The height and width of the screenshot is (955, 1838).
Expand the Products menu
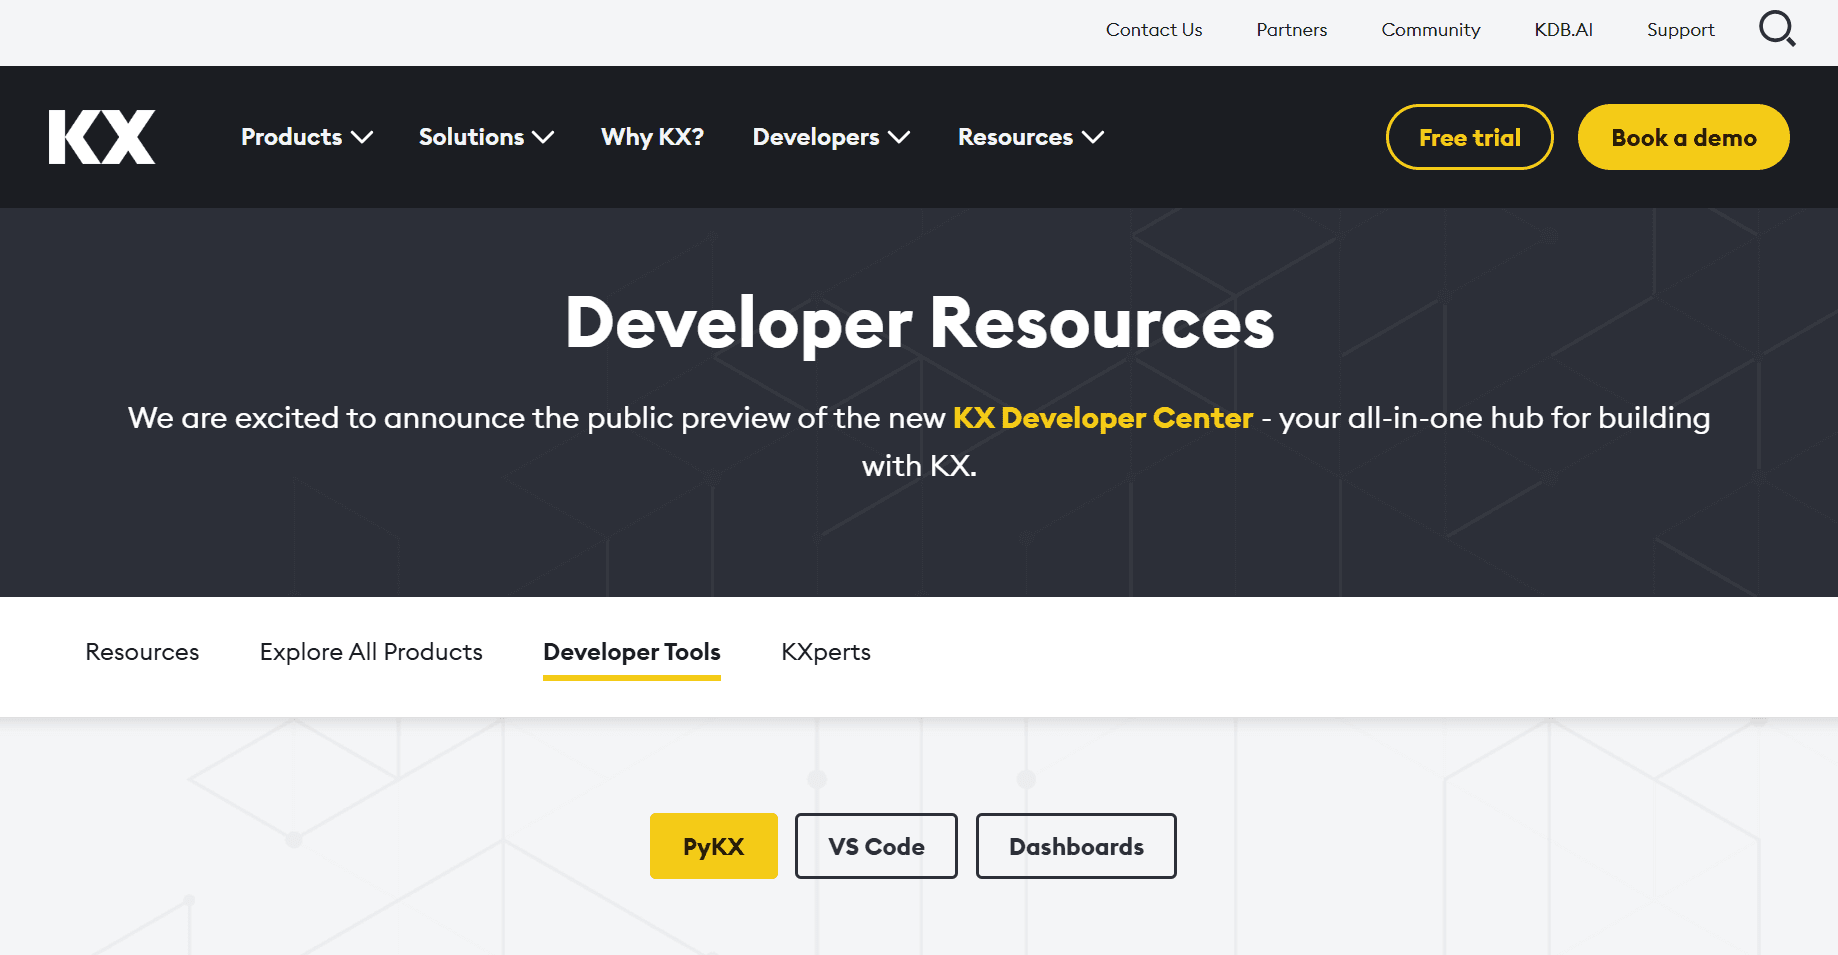(x=307, y=137)
